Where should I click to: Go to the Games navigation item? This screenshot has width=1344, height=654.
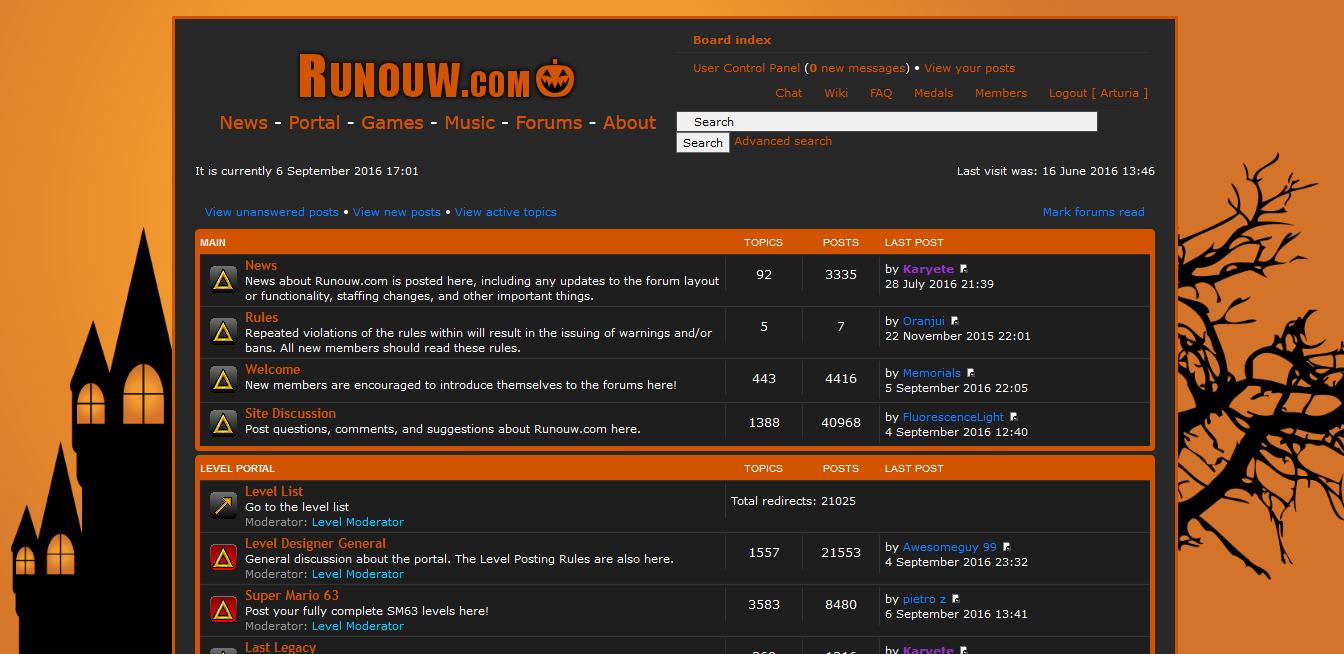coord(392,123)
